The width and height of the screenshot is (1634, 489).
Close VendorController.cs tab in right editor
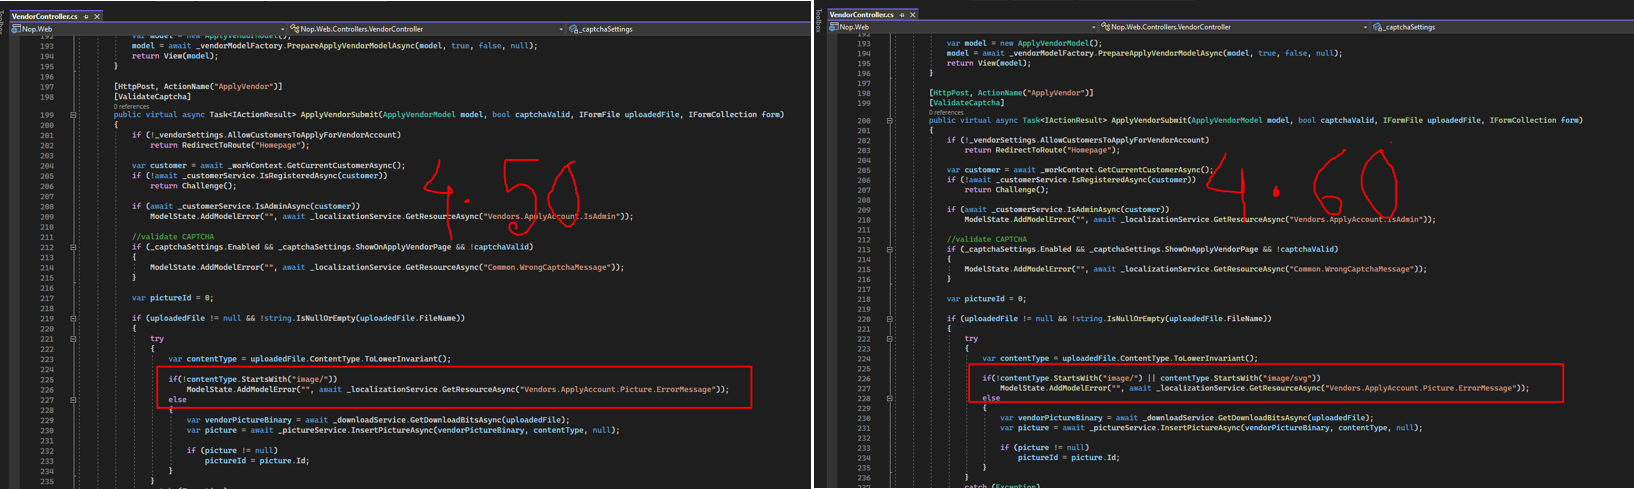pos(912,14)
